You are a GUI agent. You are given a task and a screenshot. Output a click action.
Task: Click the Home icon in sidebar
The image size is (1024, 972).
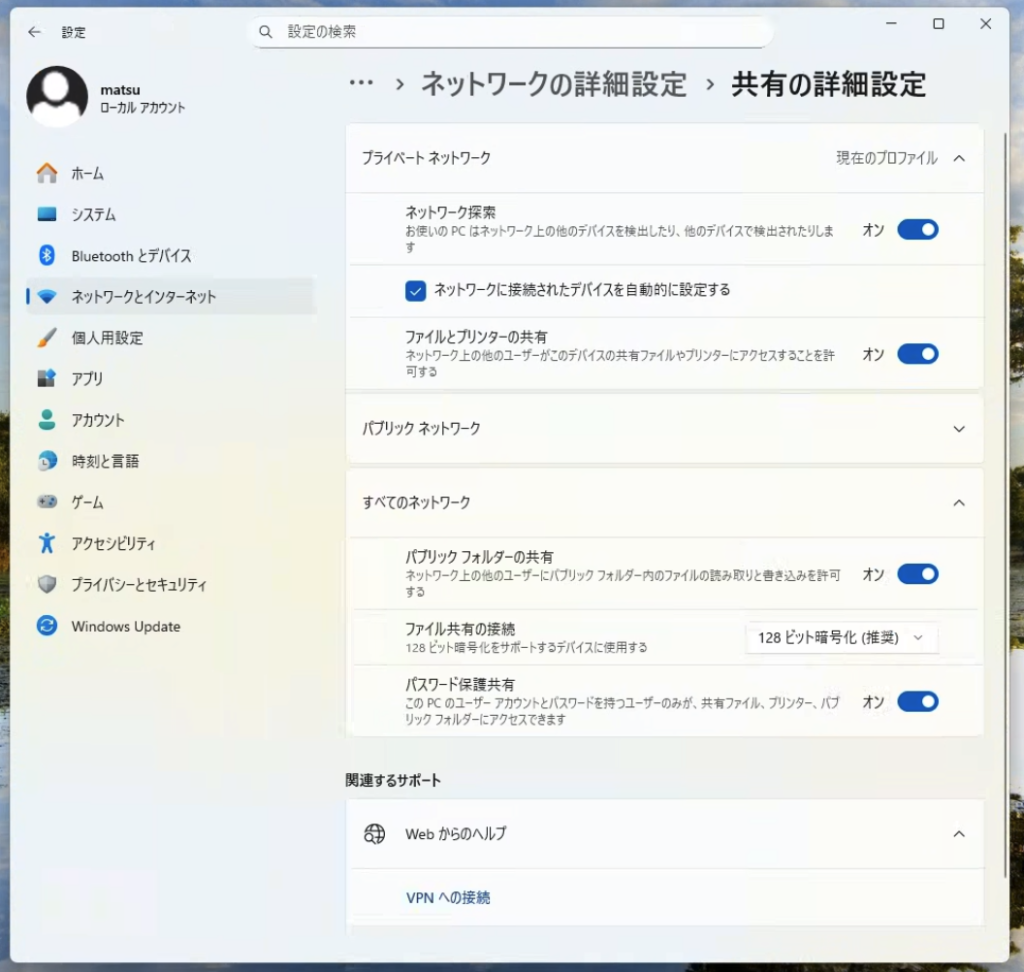point(47,173)
